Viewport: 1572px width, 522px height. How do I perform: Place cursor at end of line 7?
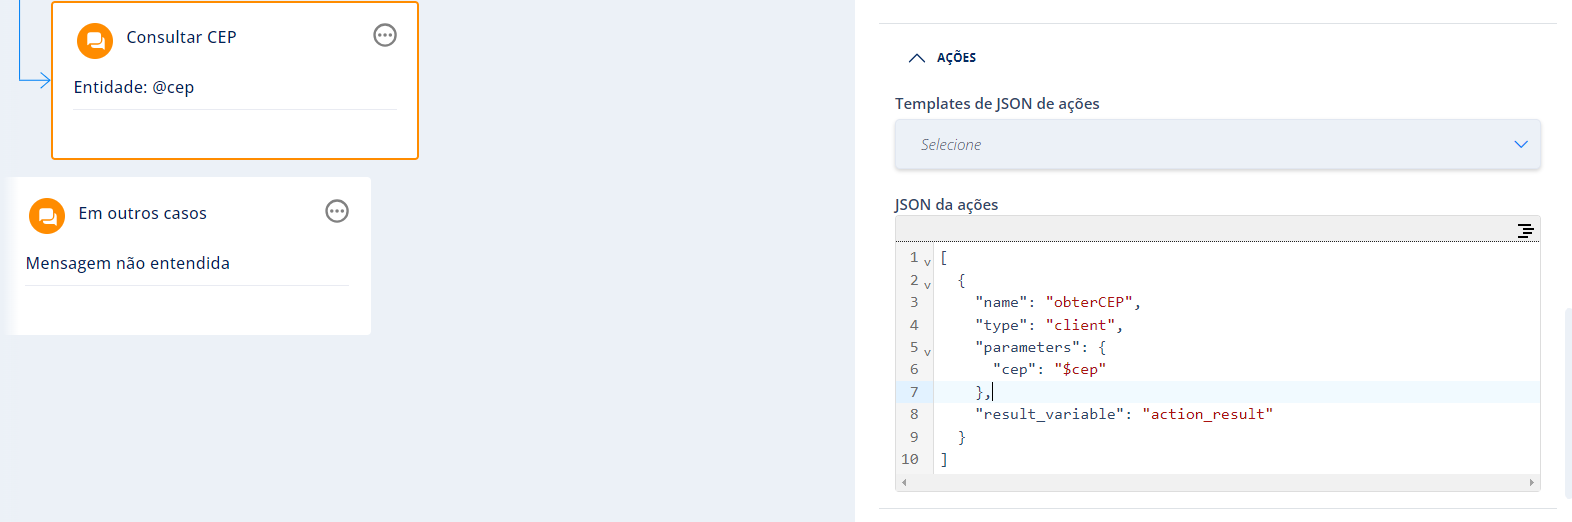click(994, 392)
